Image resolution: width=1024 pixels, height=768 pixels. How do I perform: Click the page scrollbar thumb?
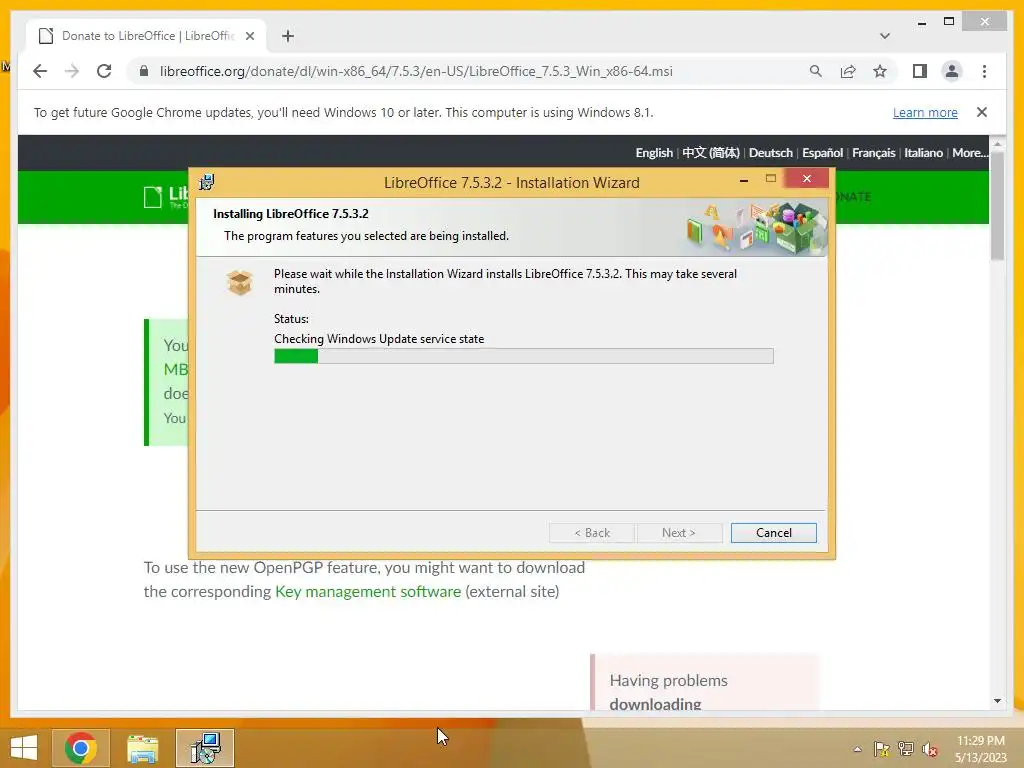(997, 206)
